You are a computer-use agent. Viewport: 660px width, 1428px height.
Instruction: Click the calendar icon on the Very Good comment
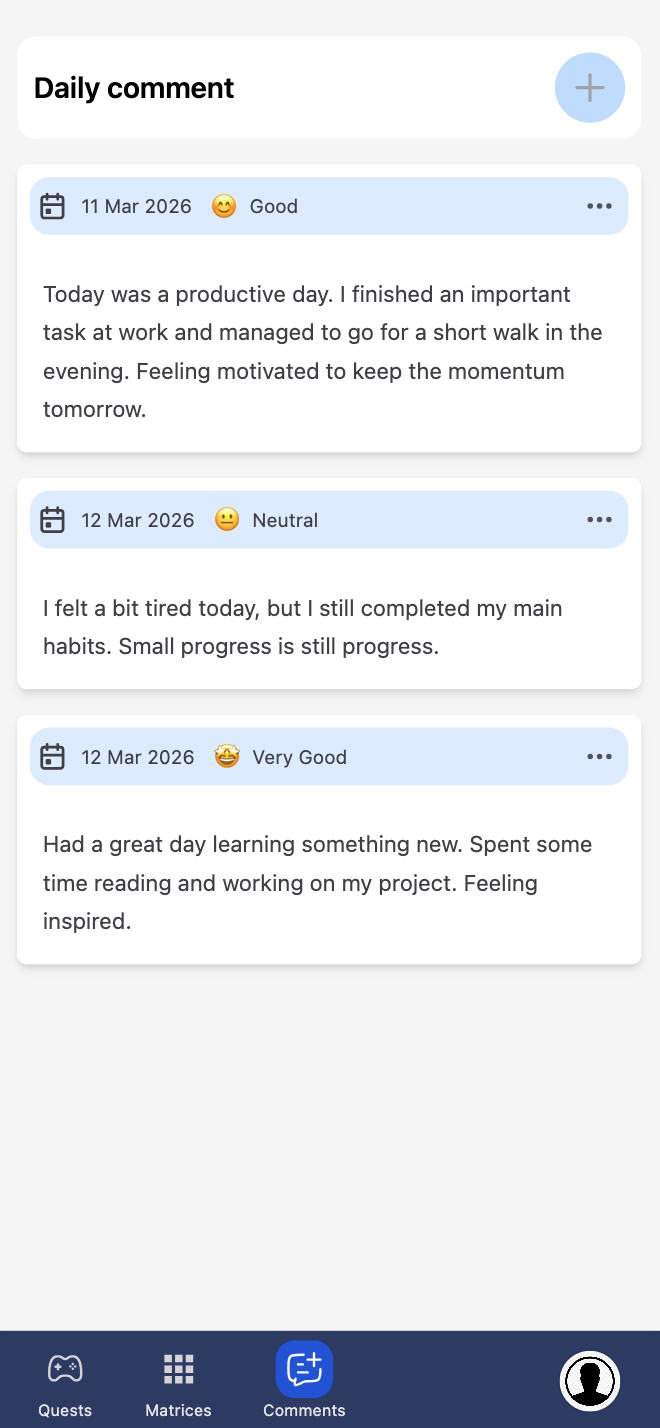click(52, 757)
